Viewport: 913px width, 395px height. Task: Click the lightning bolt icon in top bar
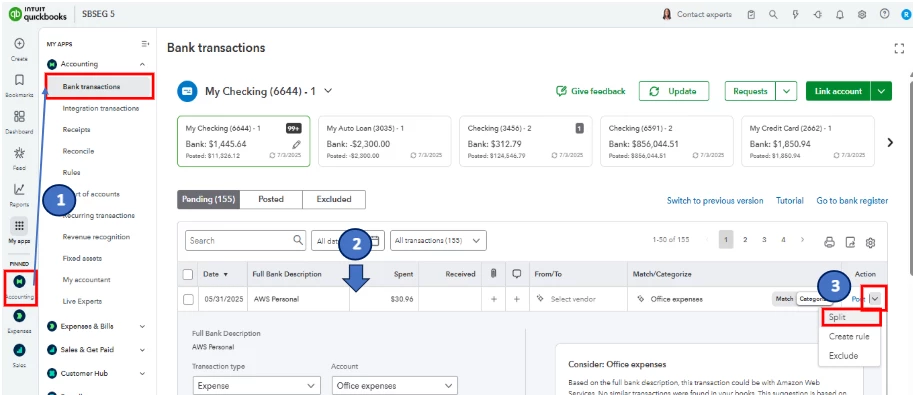(795, 15)
